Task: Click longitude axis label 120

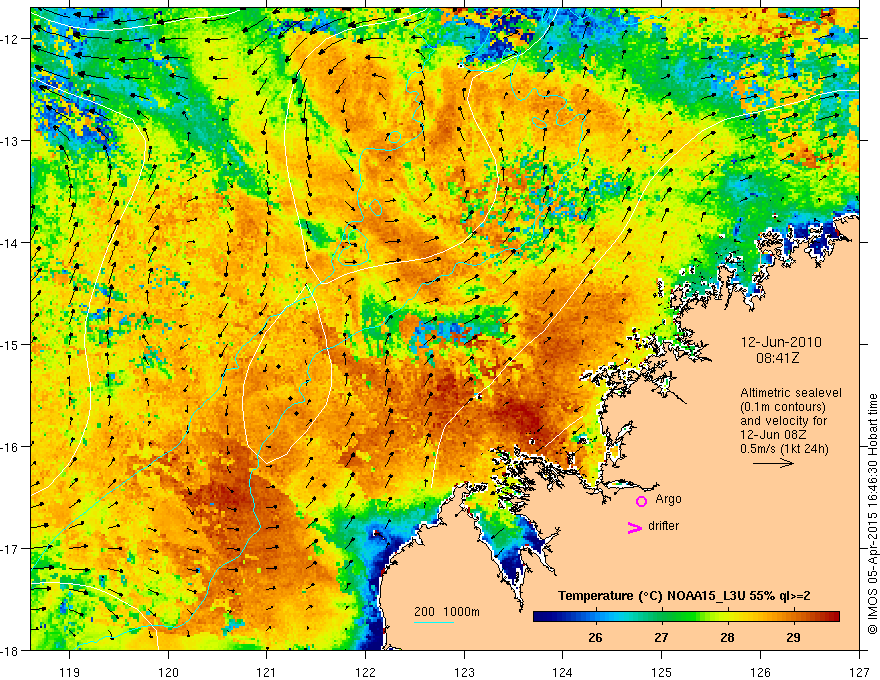Action: click(168, 672)
